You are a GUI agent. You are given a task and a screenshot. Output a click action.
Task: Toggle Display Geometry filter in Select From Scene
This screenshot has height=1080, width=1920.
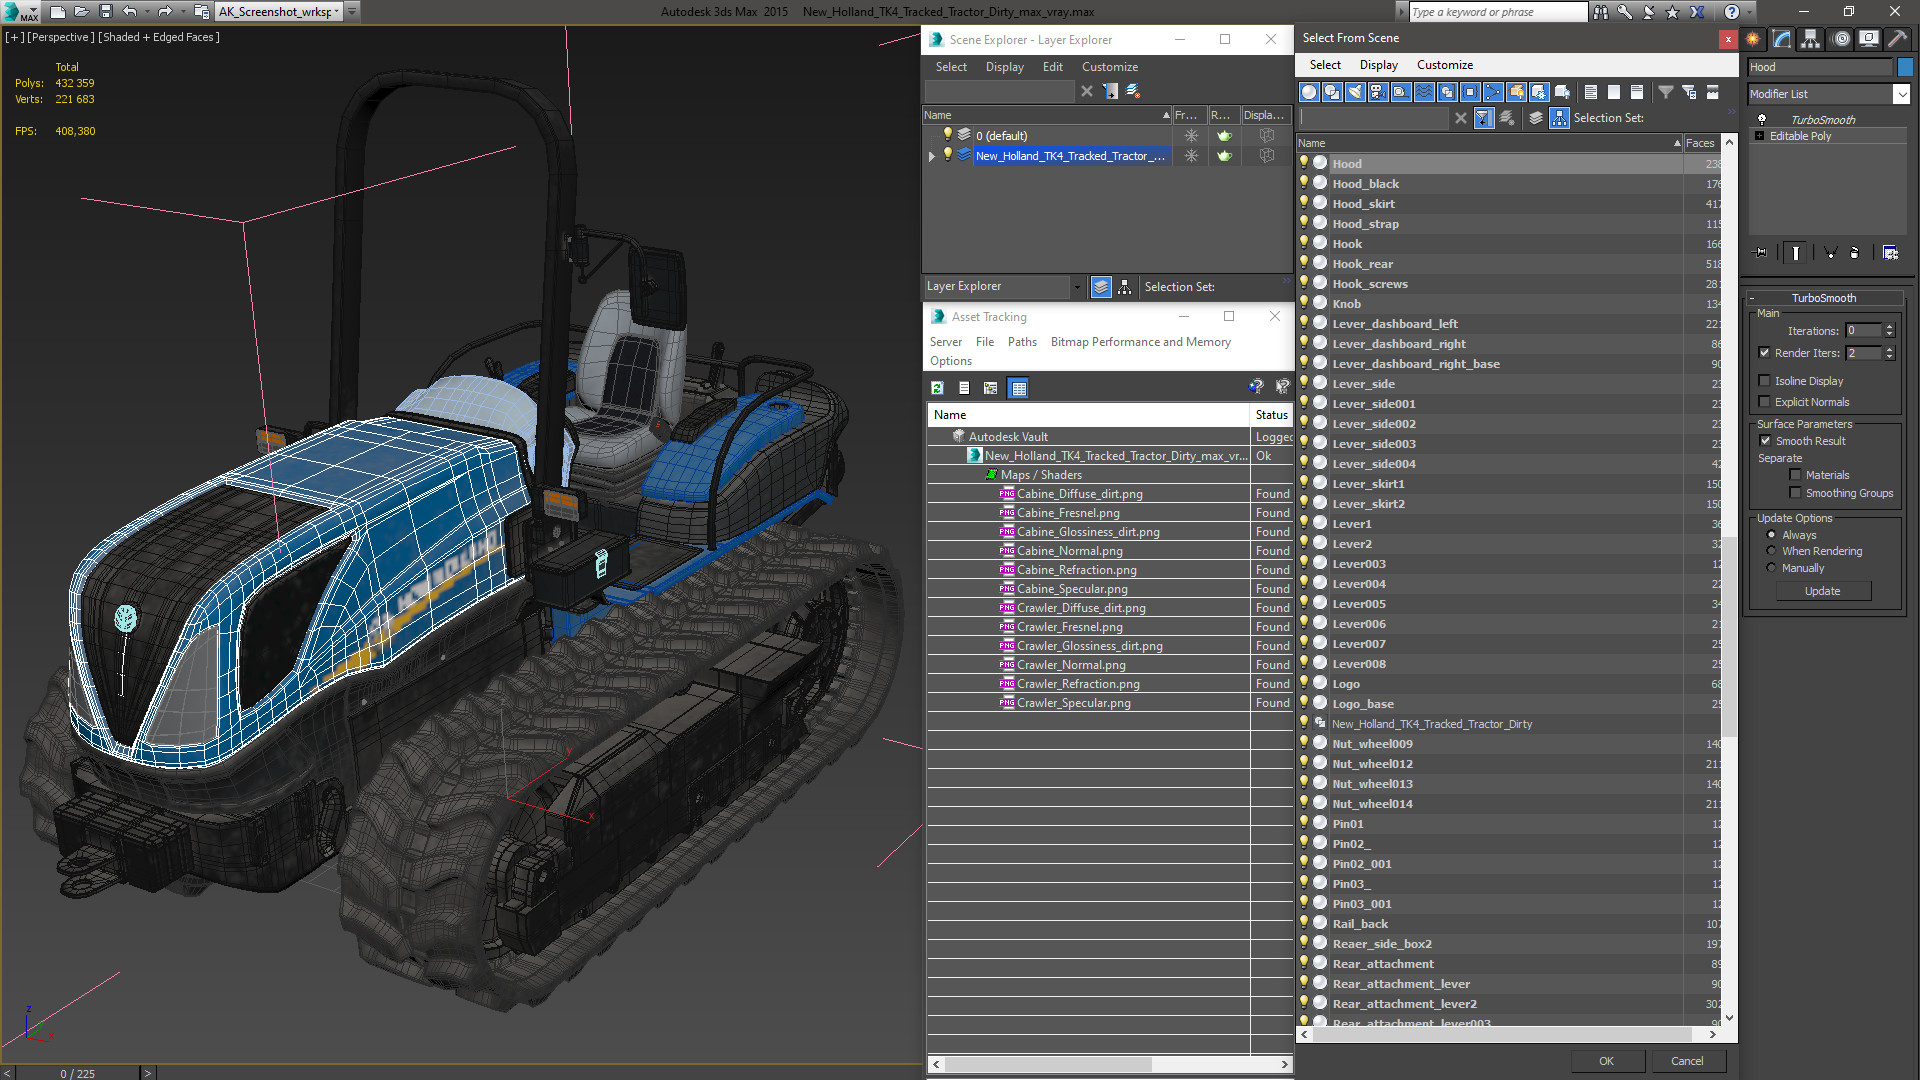coord(1309,92)
